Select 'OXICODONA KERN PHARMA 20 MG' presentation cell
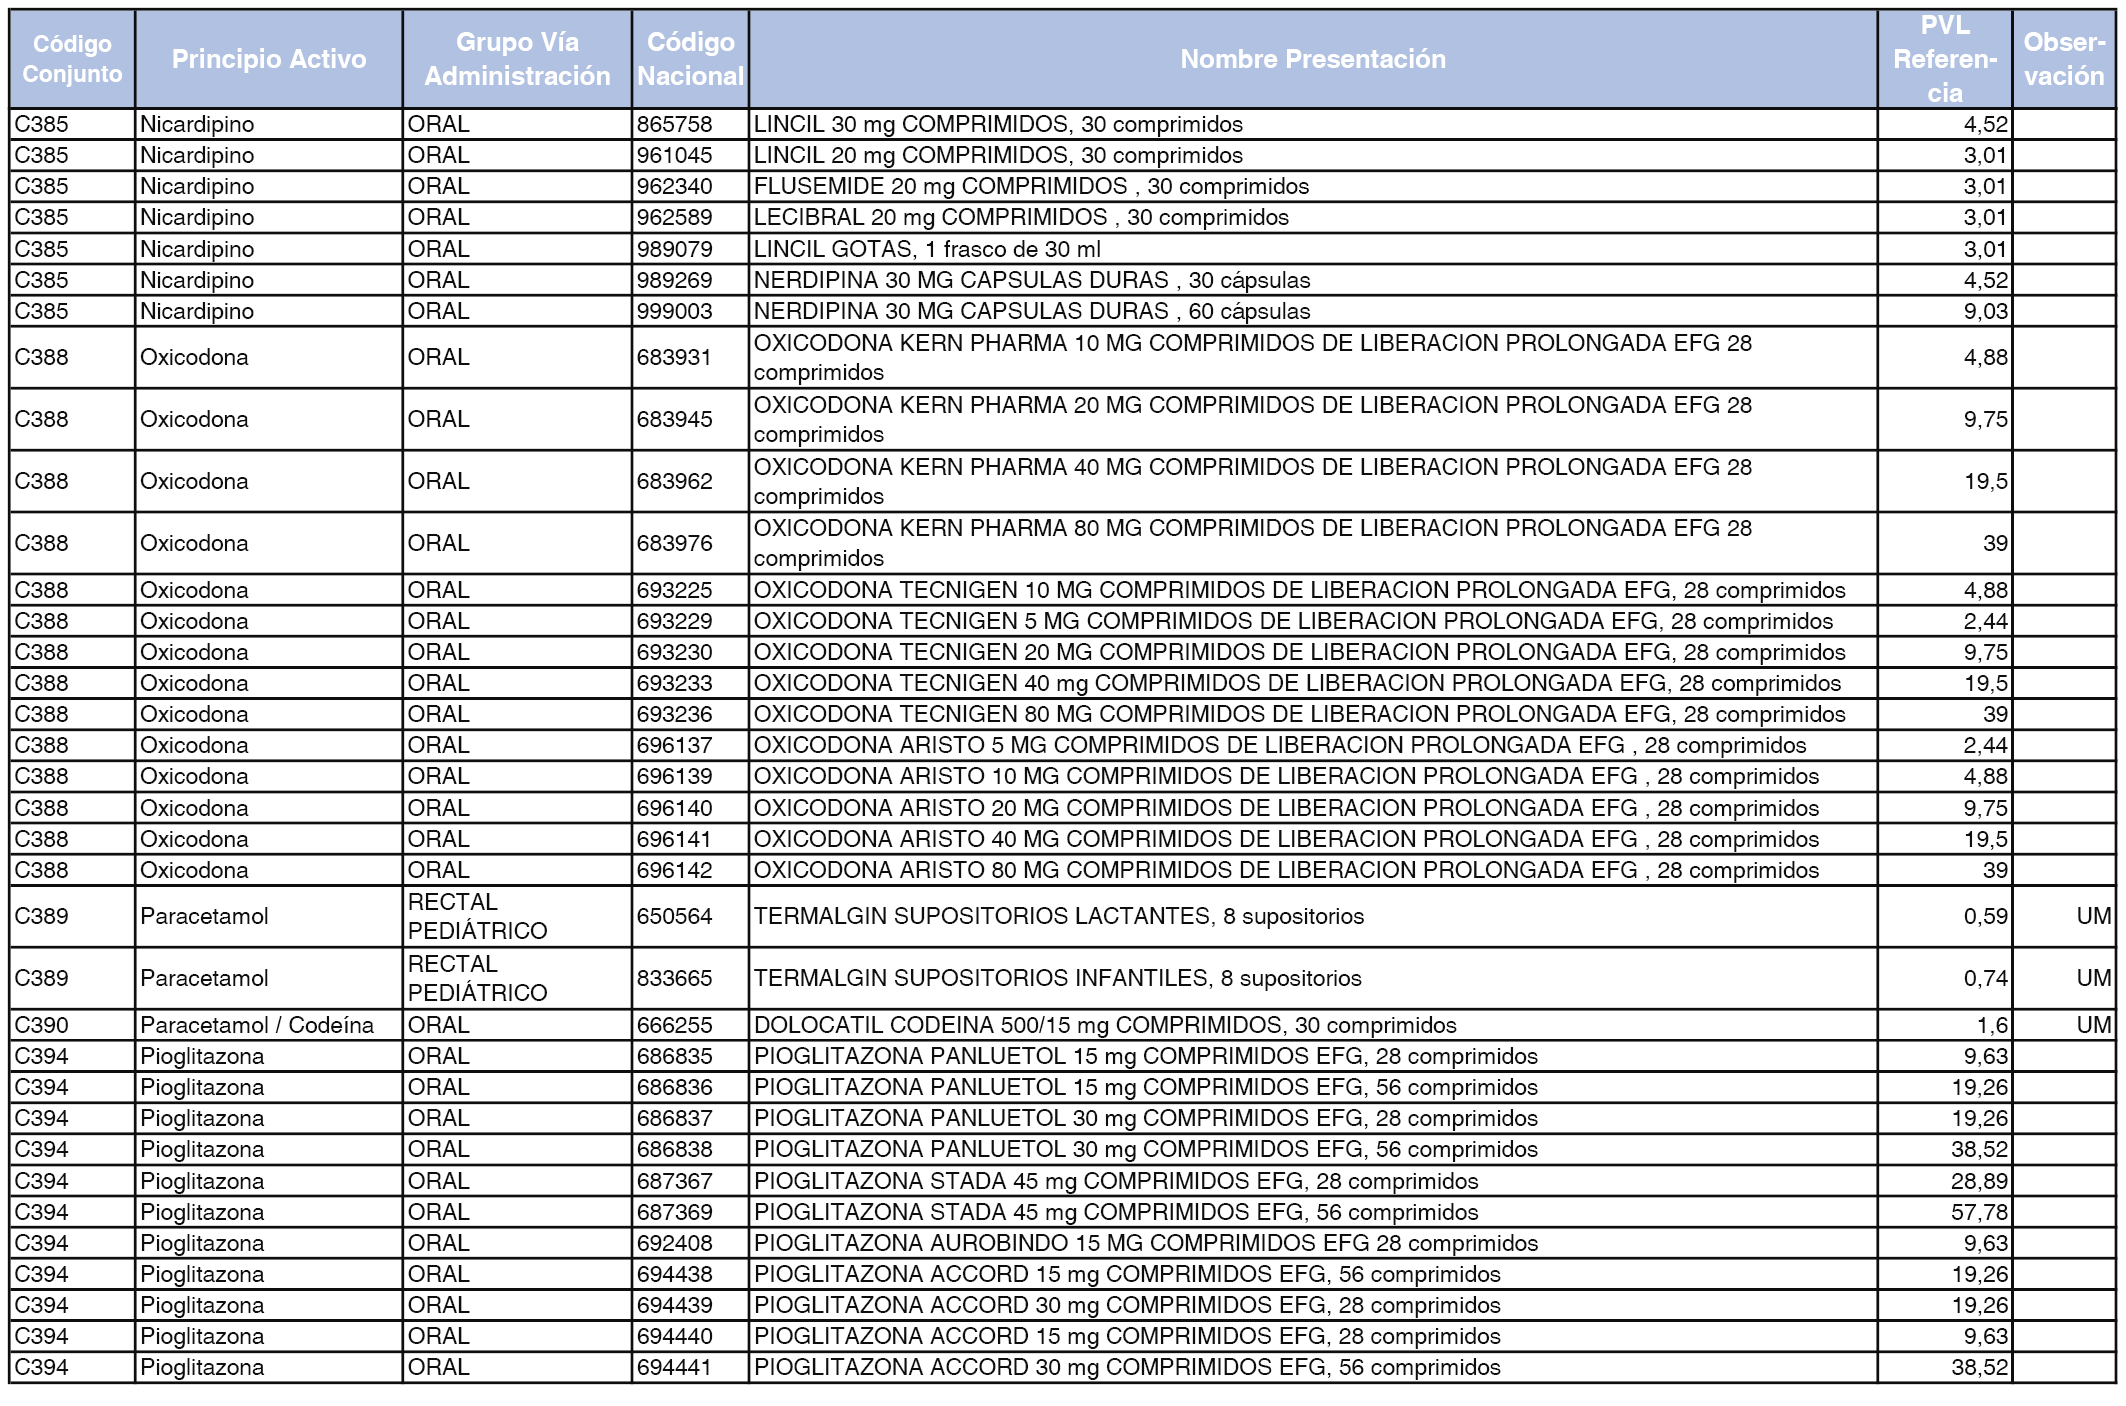The width and height of the screenshot is (2126, 1406). [x=1313, y=420]
